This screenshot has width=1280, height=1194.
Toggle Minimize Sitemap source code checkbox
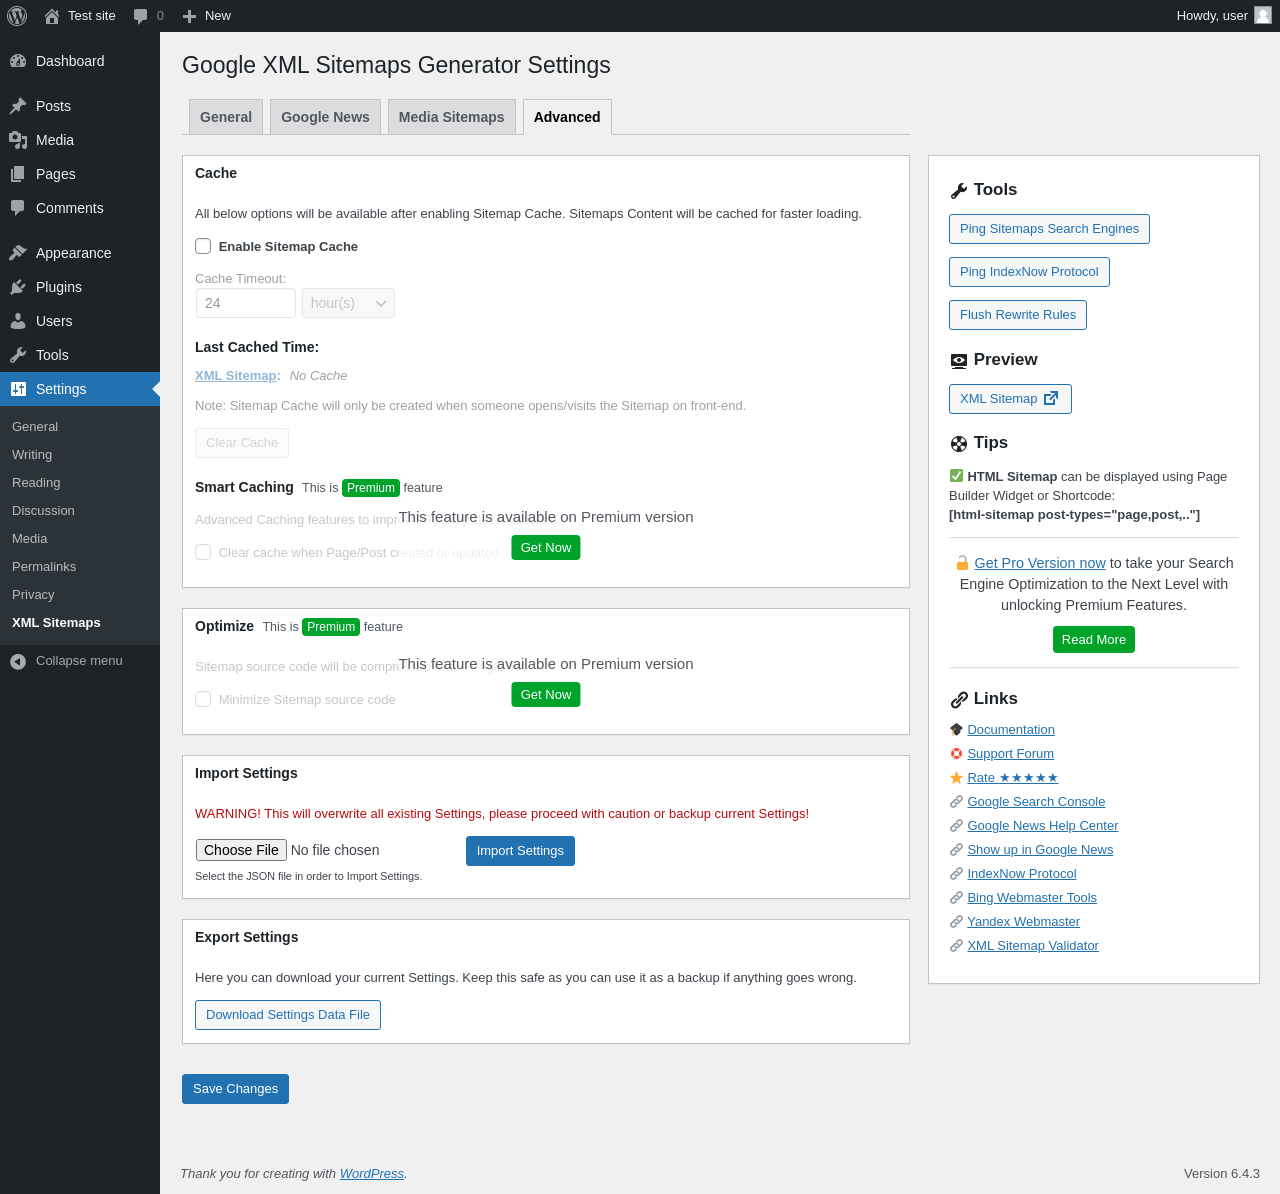tap(203, 699)
